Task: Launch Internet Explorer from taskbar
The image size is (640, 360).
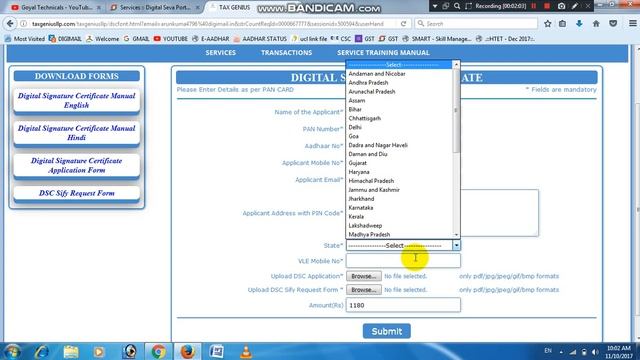Action: 42,351
